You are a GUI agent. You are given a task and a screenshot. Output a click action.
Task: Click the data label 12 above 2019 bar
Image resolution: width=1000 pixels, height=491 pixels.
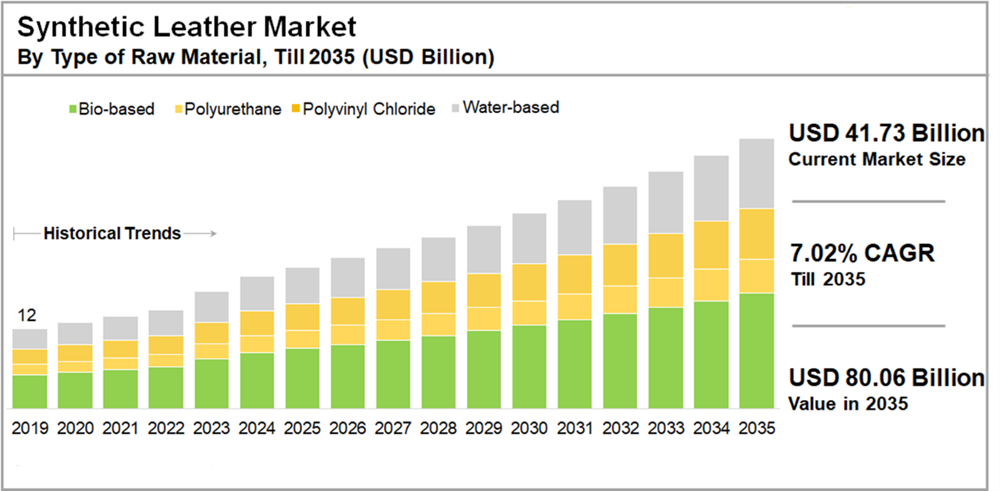click(x=29, y=317)
